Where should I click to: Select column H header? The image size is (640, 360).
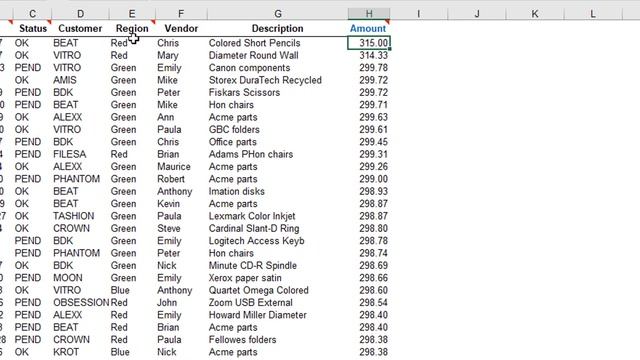pos(369,14)
